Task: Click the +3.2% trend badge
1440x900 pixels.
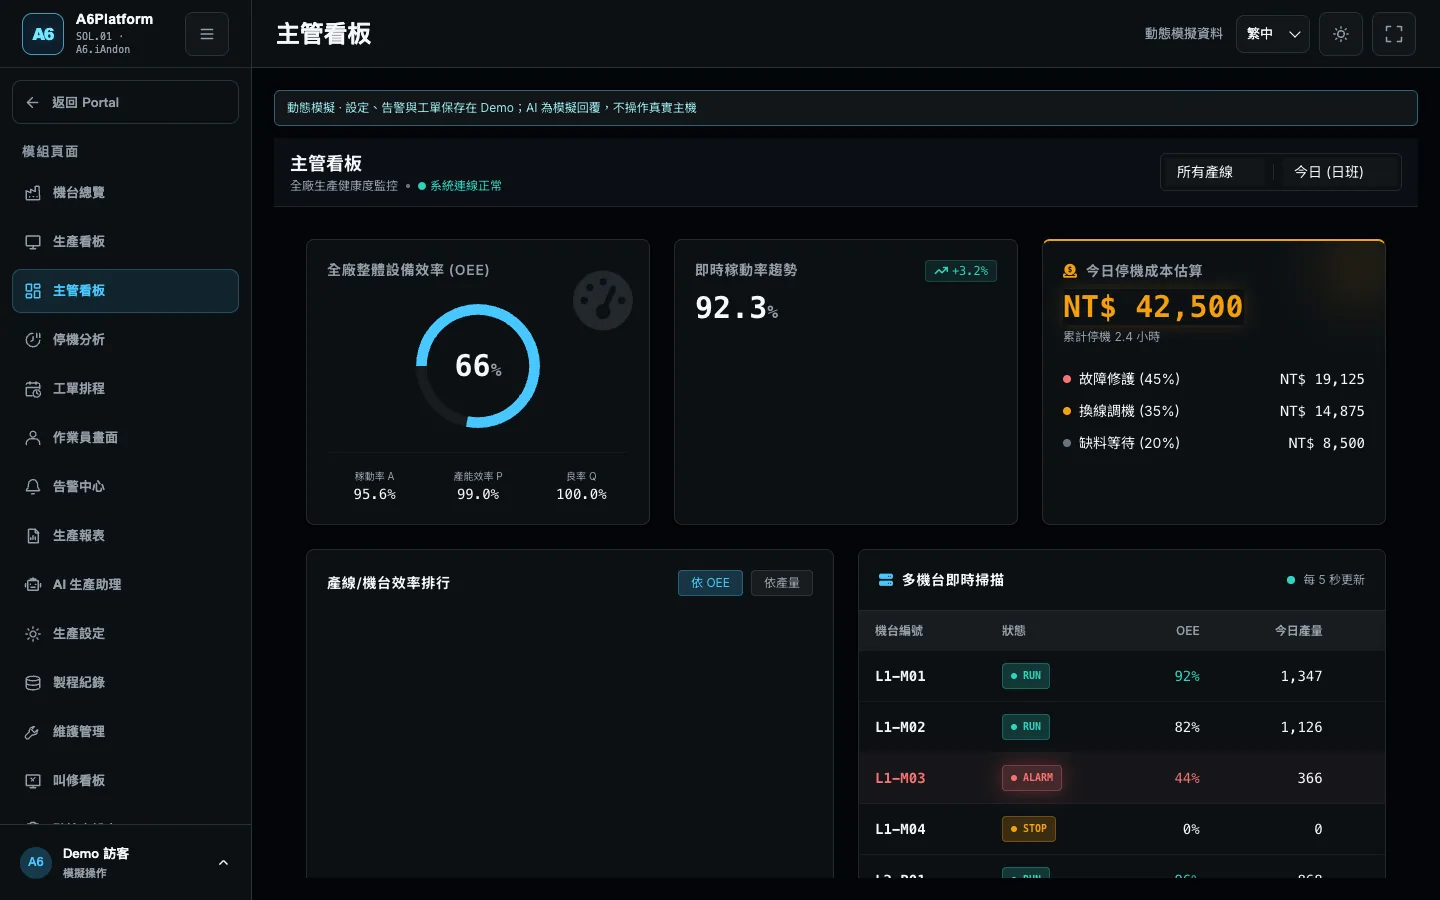Action: click(961, 271)
